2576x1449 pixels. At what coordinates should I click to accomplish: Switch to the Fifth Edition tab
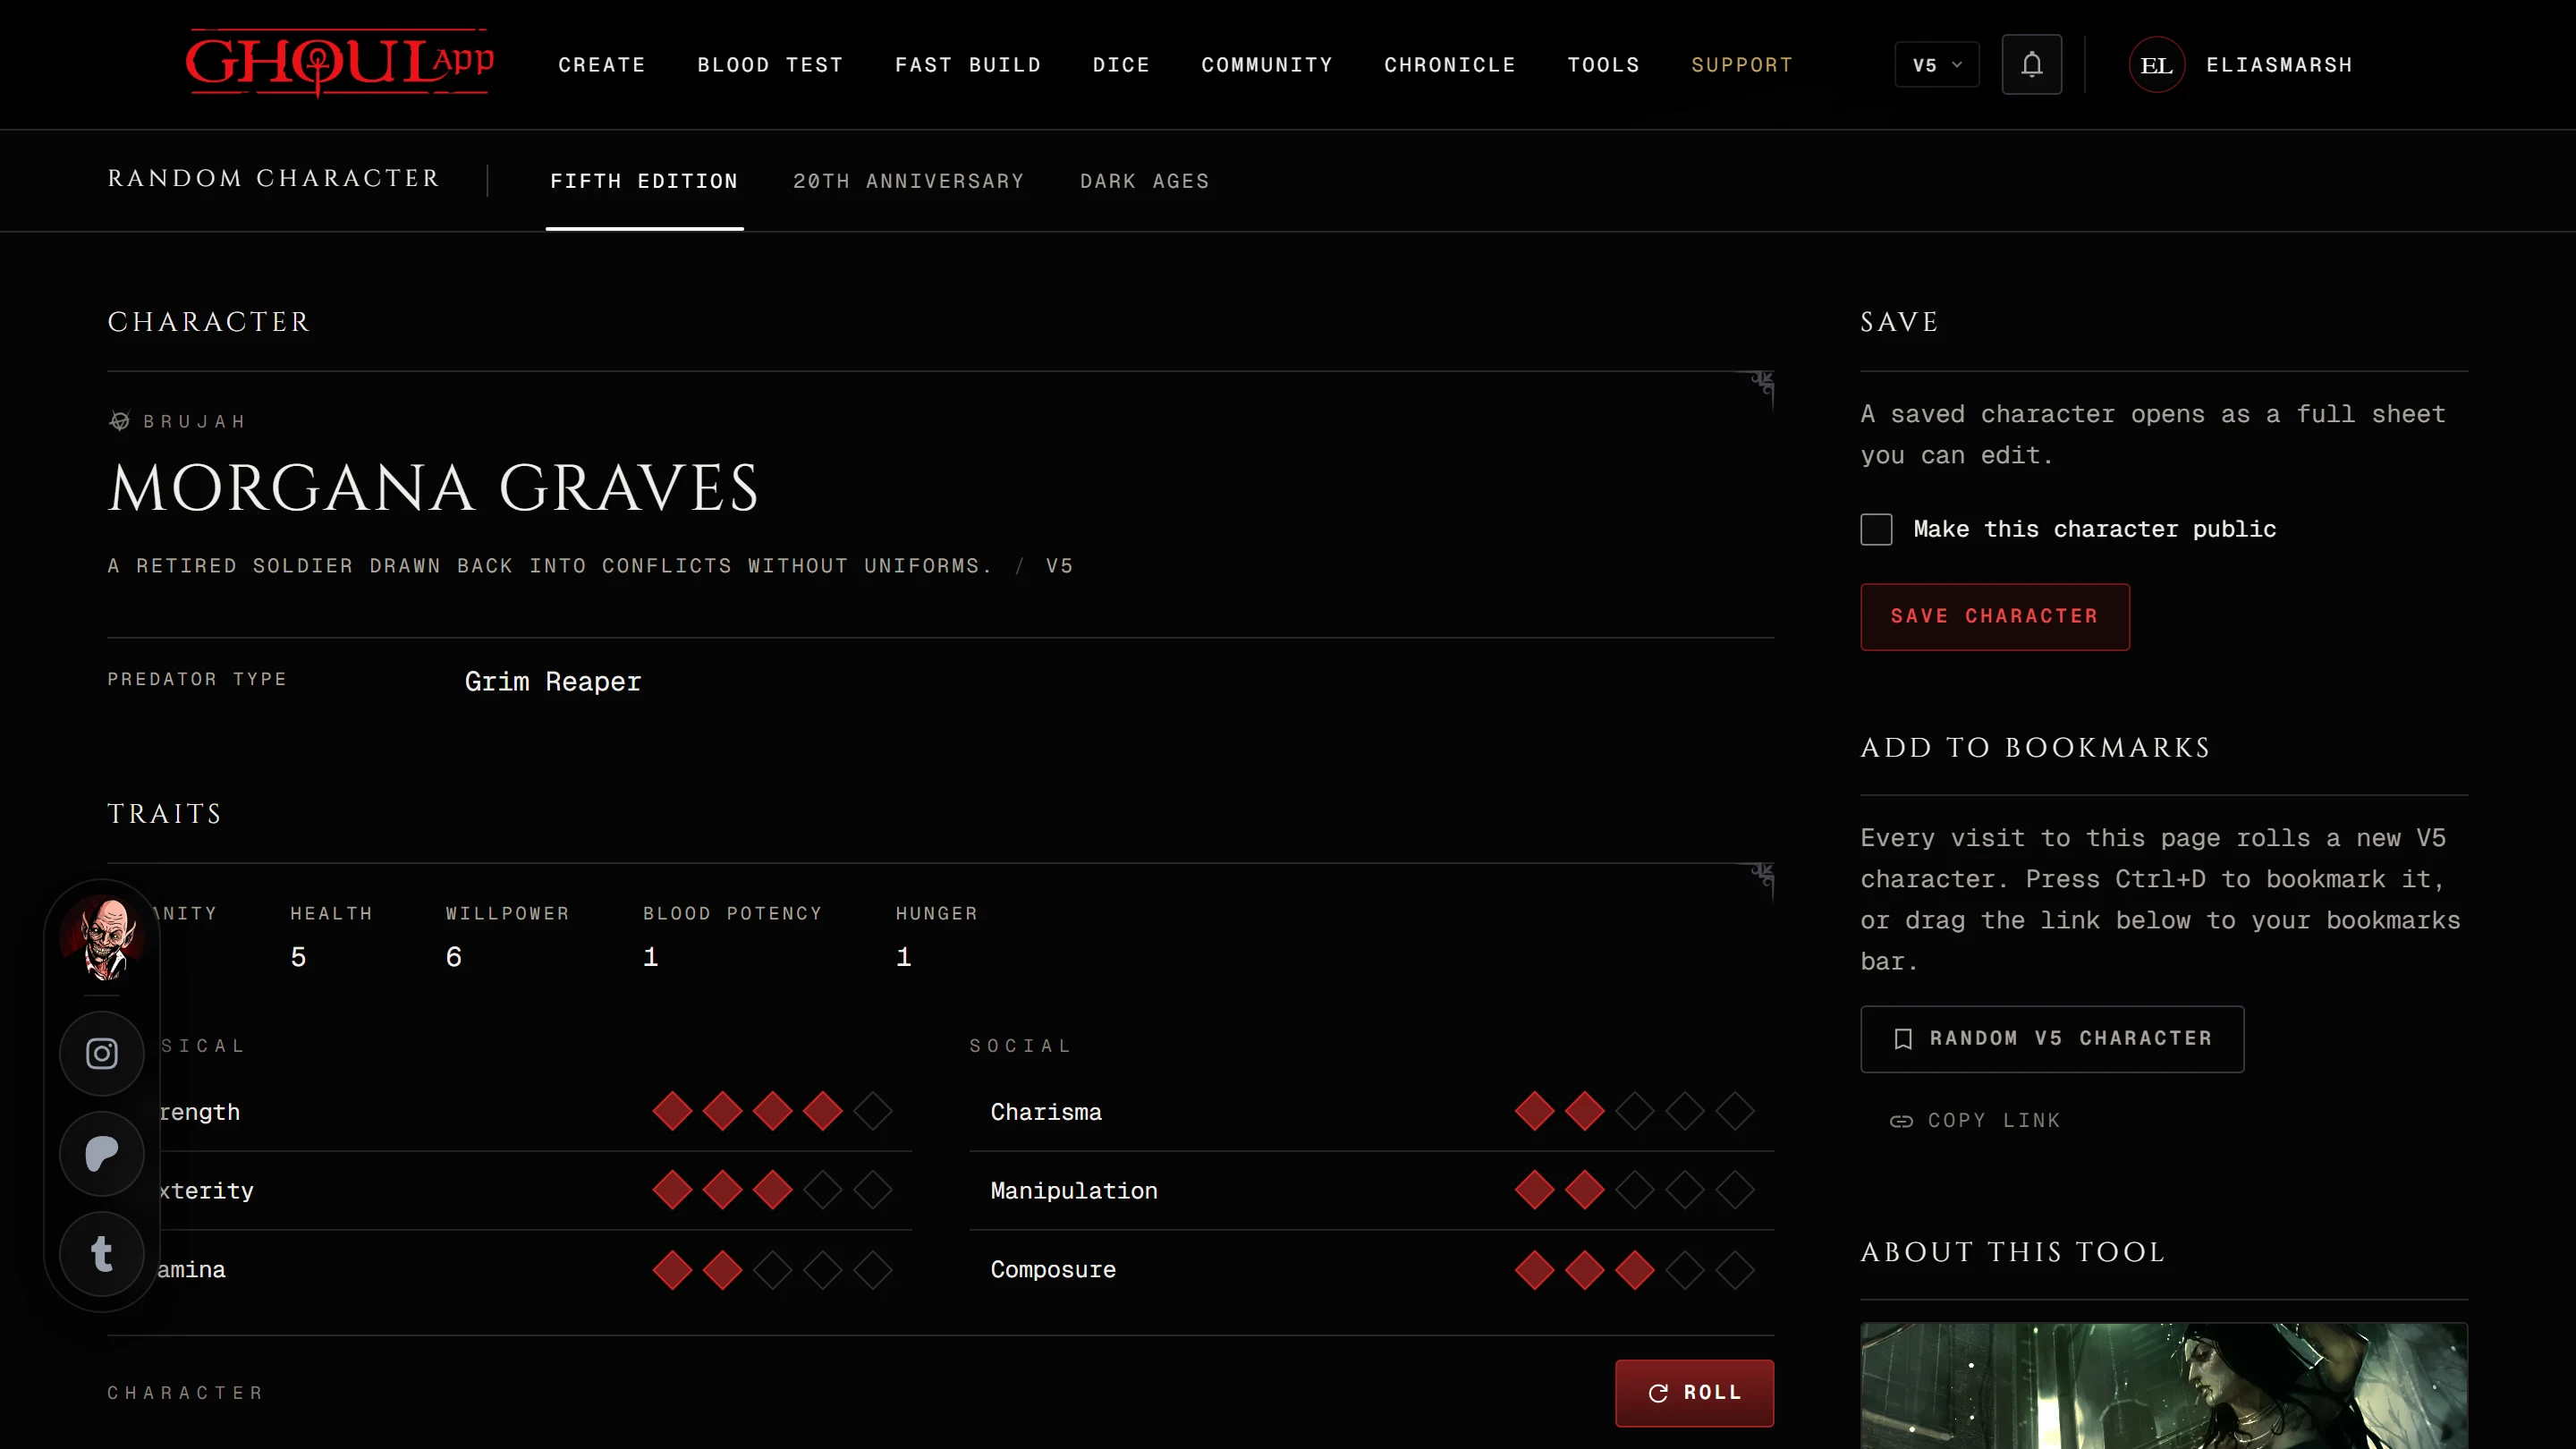(x=644, y=181)
